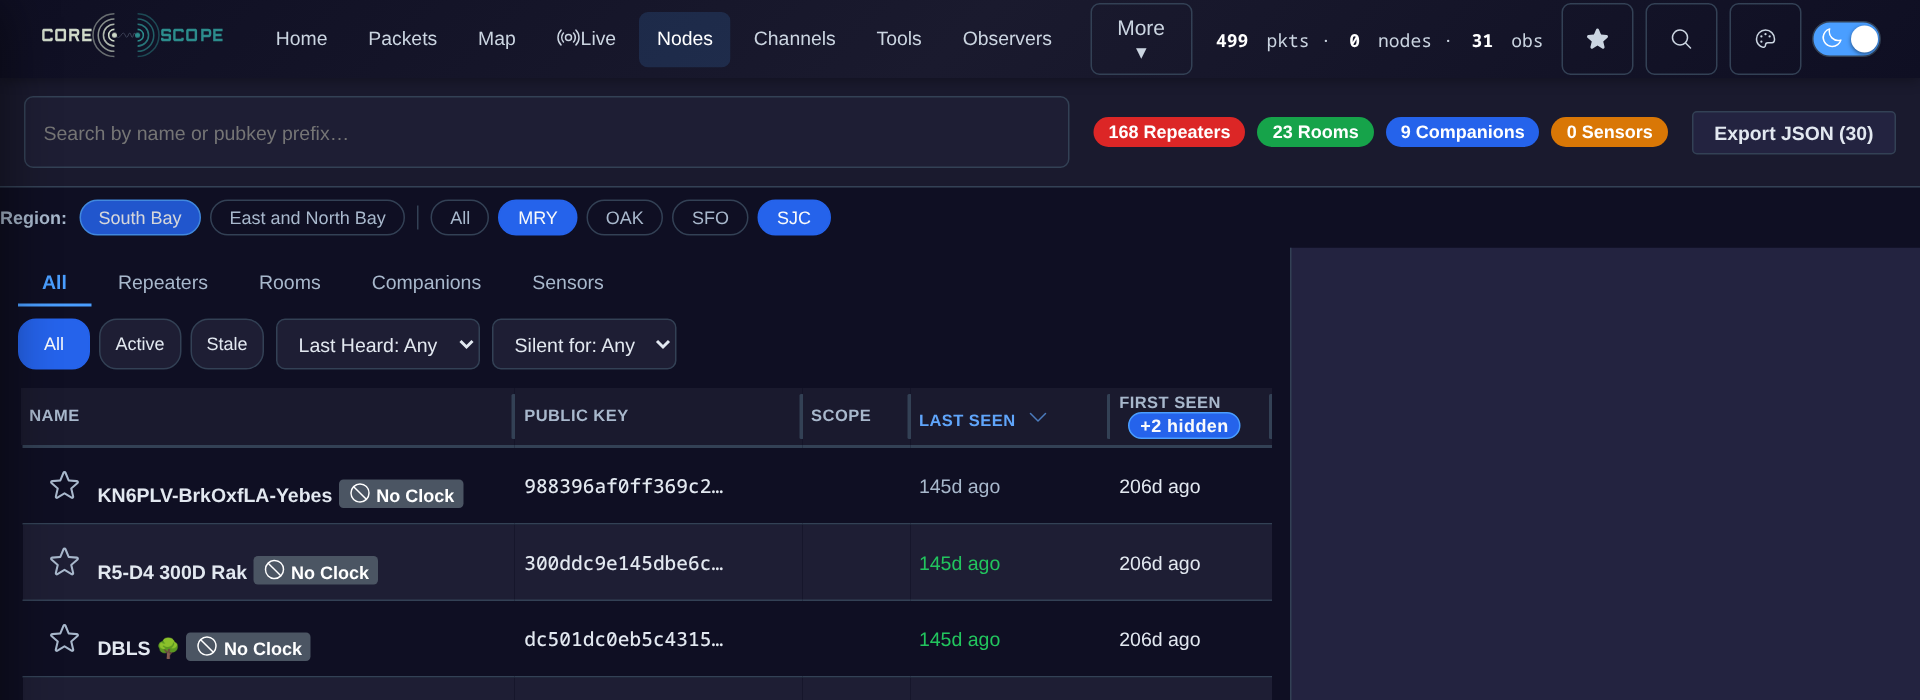Click No Clock badge on KN6PLV row
The image size is (1920, 700).
point(401,494)
